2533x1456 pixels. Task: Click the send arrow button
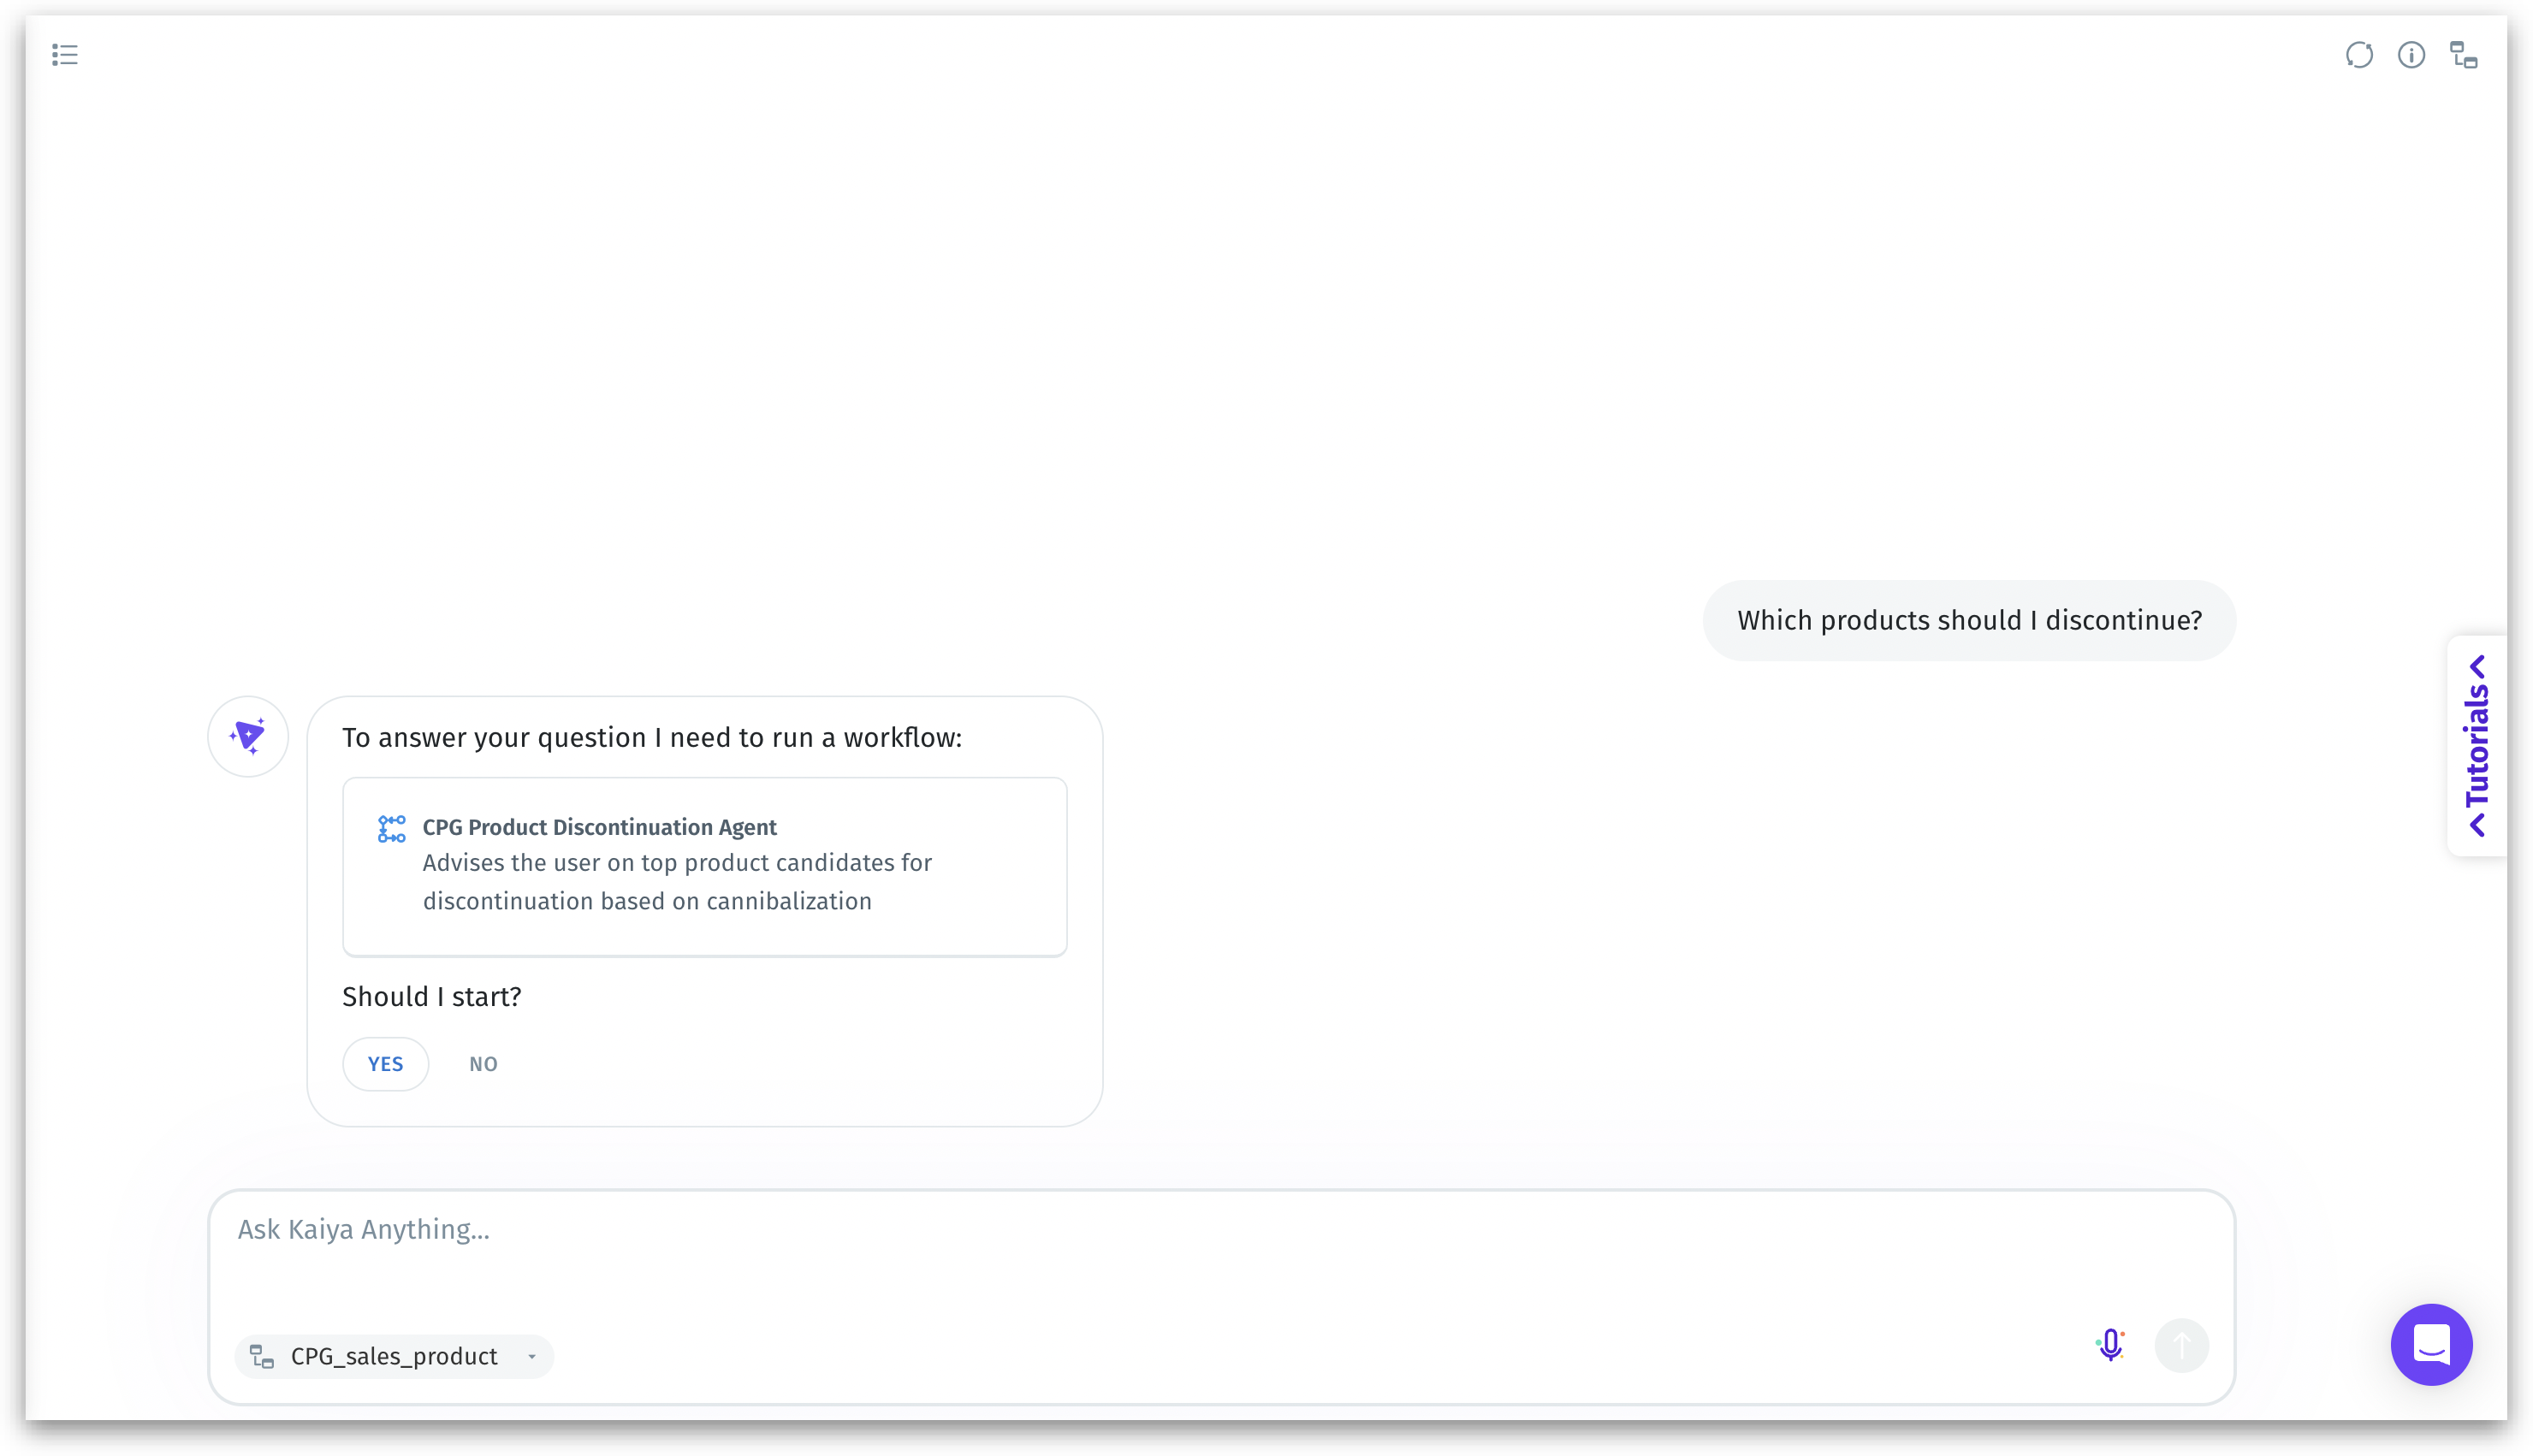pyautogui.click(x=2180, y=1345)
